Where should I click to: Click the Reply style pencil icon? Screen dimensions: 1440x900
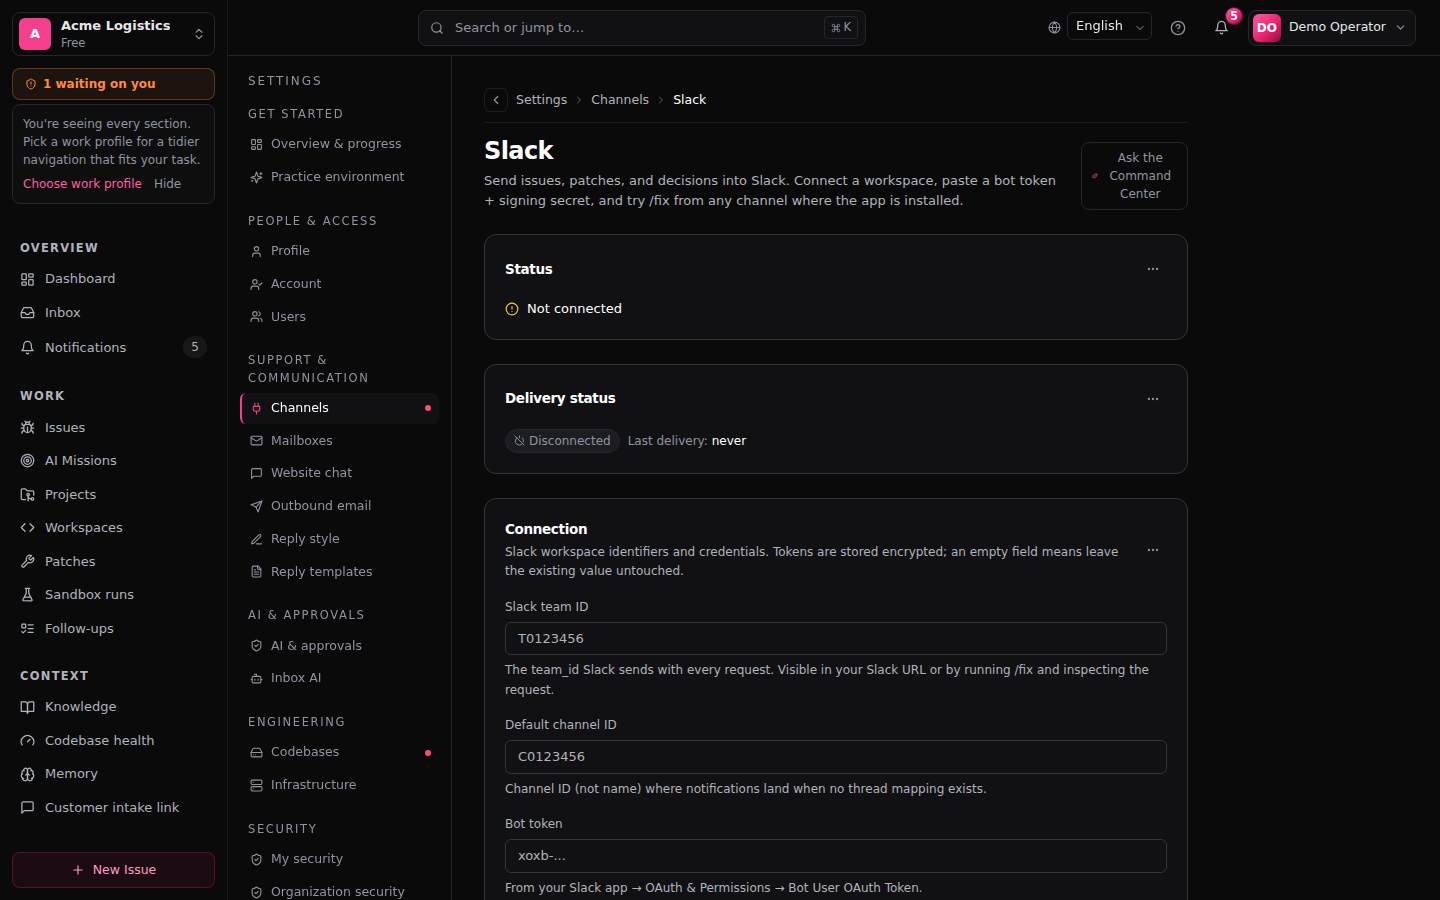tap(257, 539)
